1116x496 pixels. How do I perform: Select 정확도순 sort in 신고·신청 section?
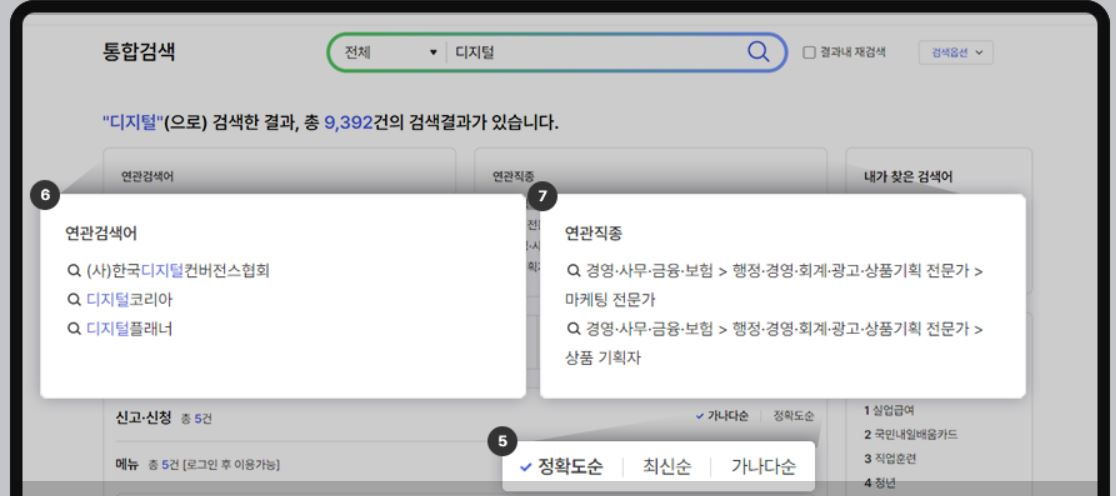pos(794,416)
